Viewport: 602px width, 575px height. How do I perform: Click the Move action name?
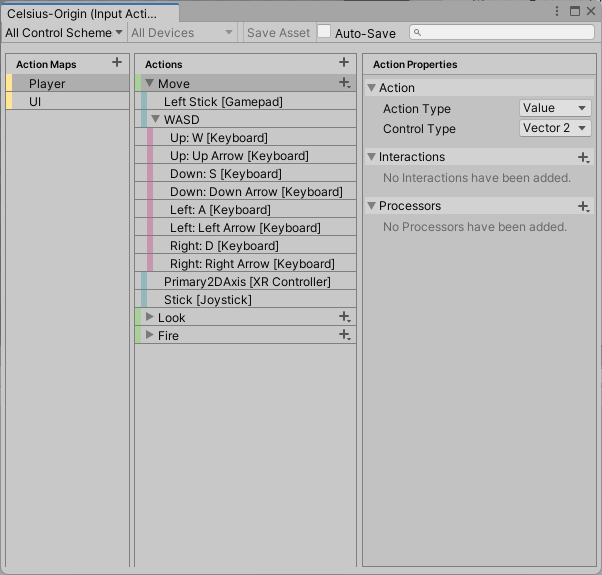coord(174,84)
